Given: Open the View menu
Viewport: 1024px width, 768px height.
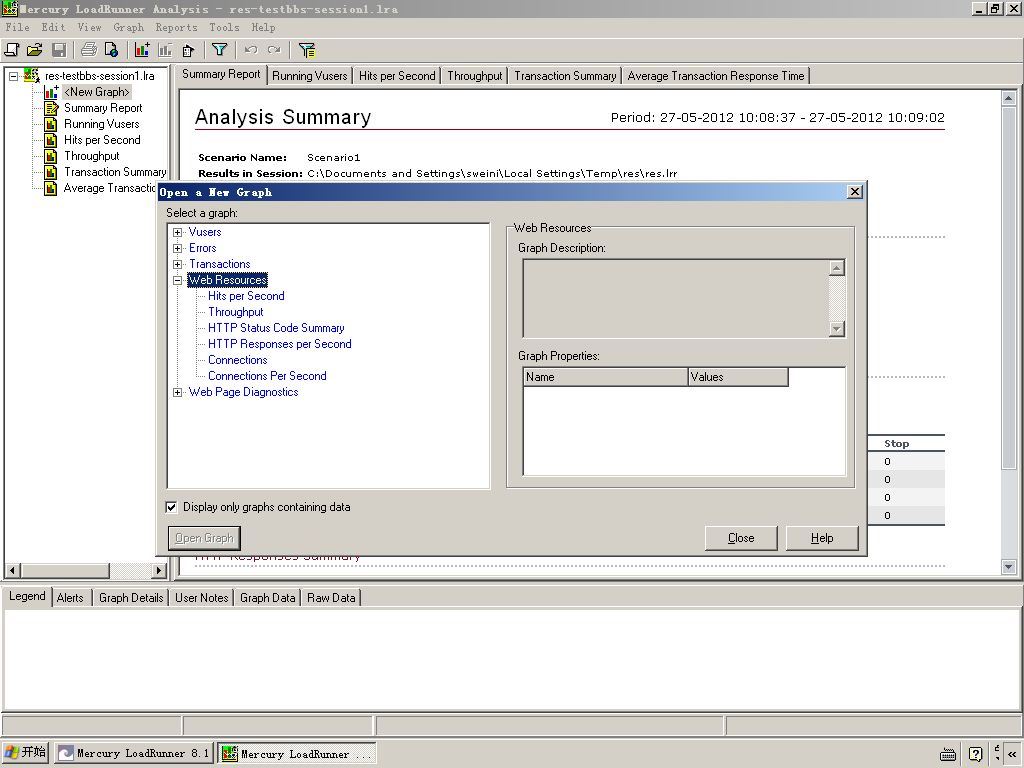Looking at the screenshot, I should pos(89,27).
